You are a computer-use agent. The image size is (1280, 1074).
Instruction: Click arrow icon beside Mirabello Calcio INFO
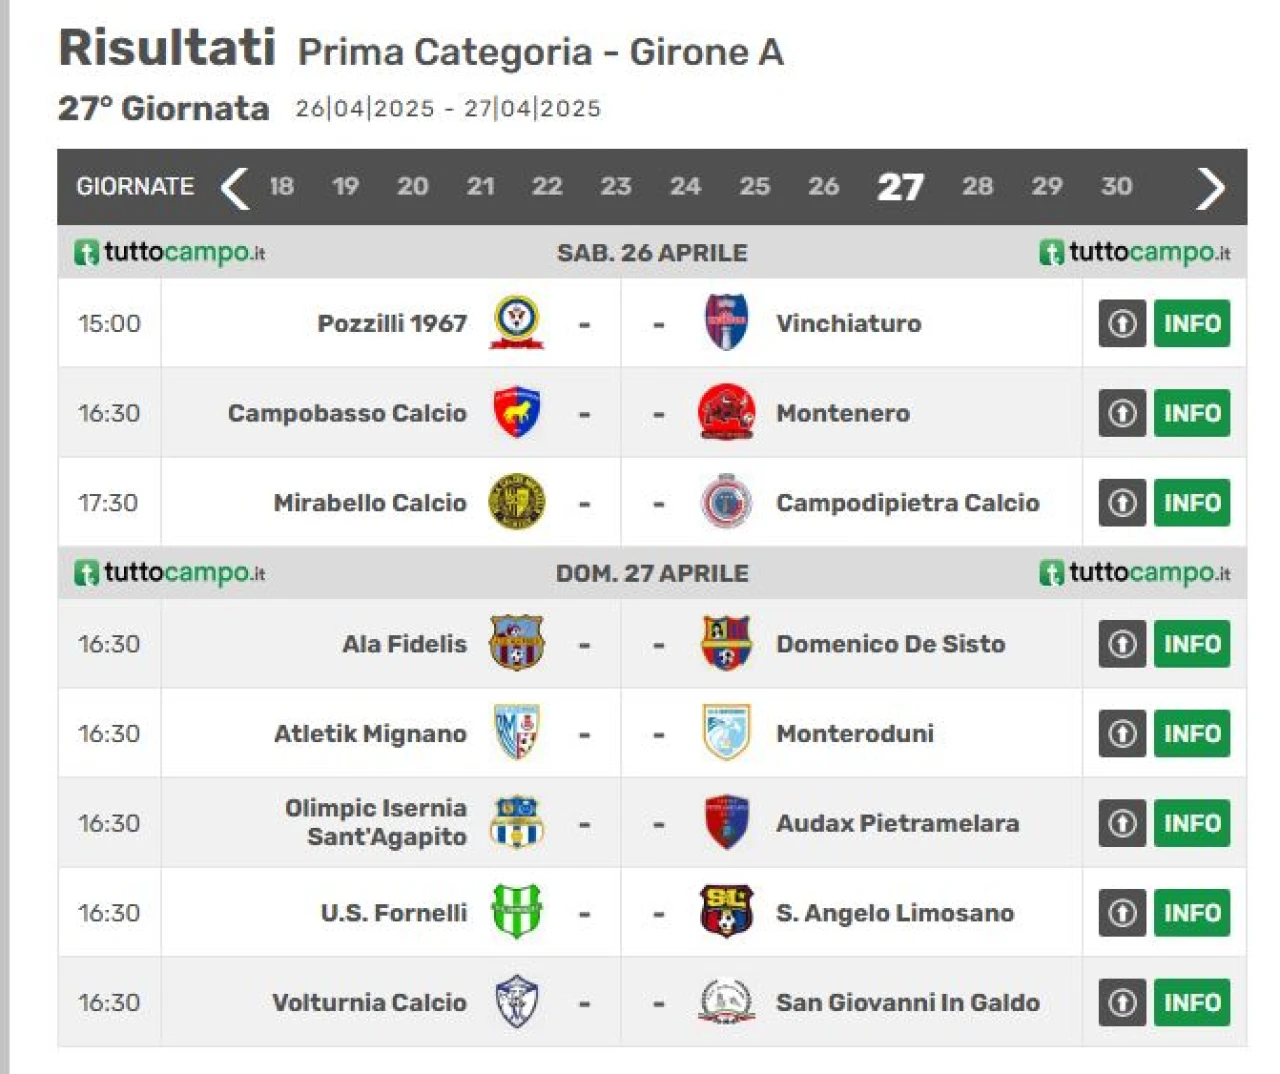click(1122, 502)
